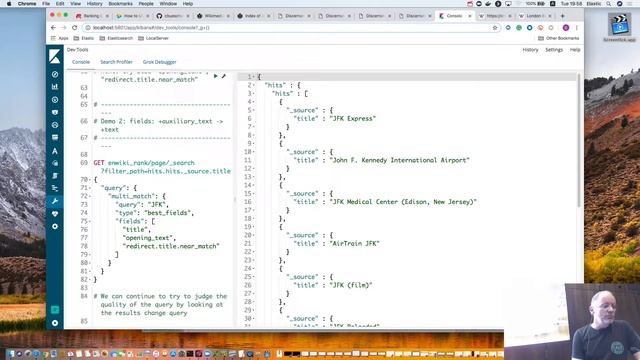640x360 pixels.
Task: Collapse "_source" block at response line 5
Action: click(x=254, y=110)
